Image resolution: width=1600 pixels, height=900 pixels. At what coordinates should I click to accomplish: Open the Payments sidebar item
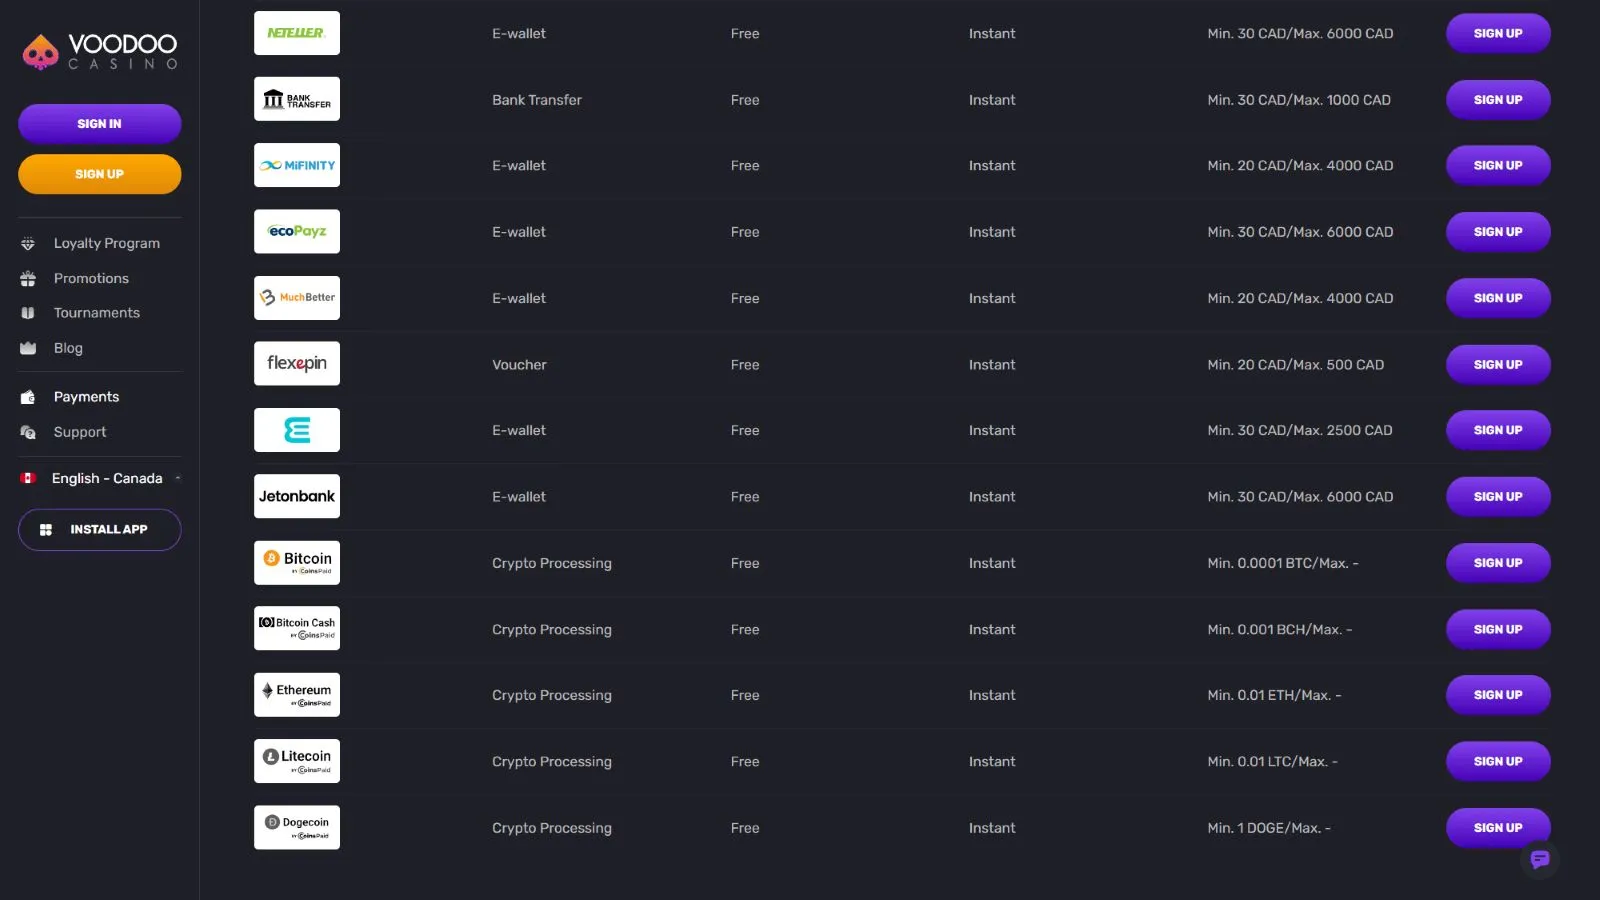[x=86, y=397]
